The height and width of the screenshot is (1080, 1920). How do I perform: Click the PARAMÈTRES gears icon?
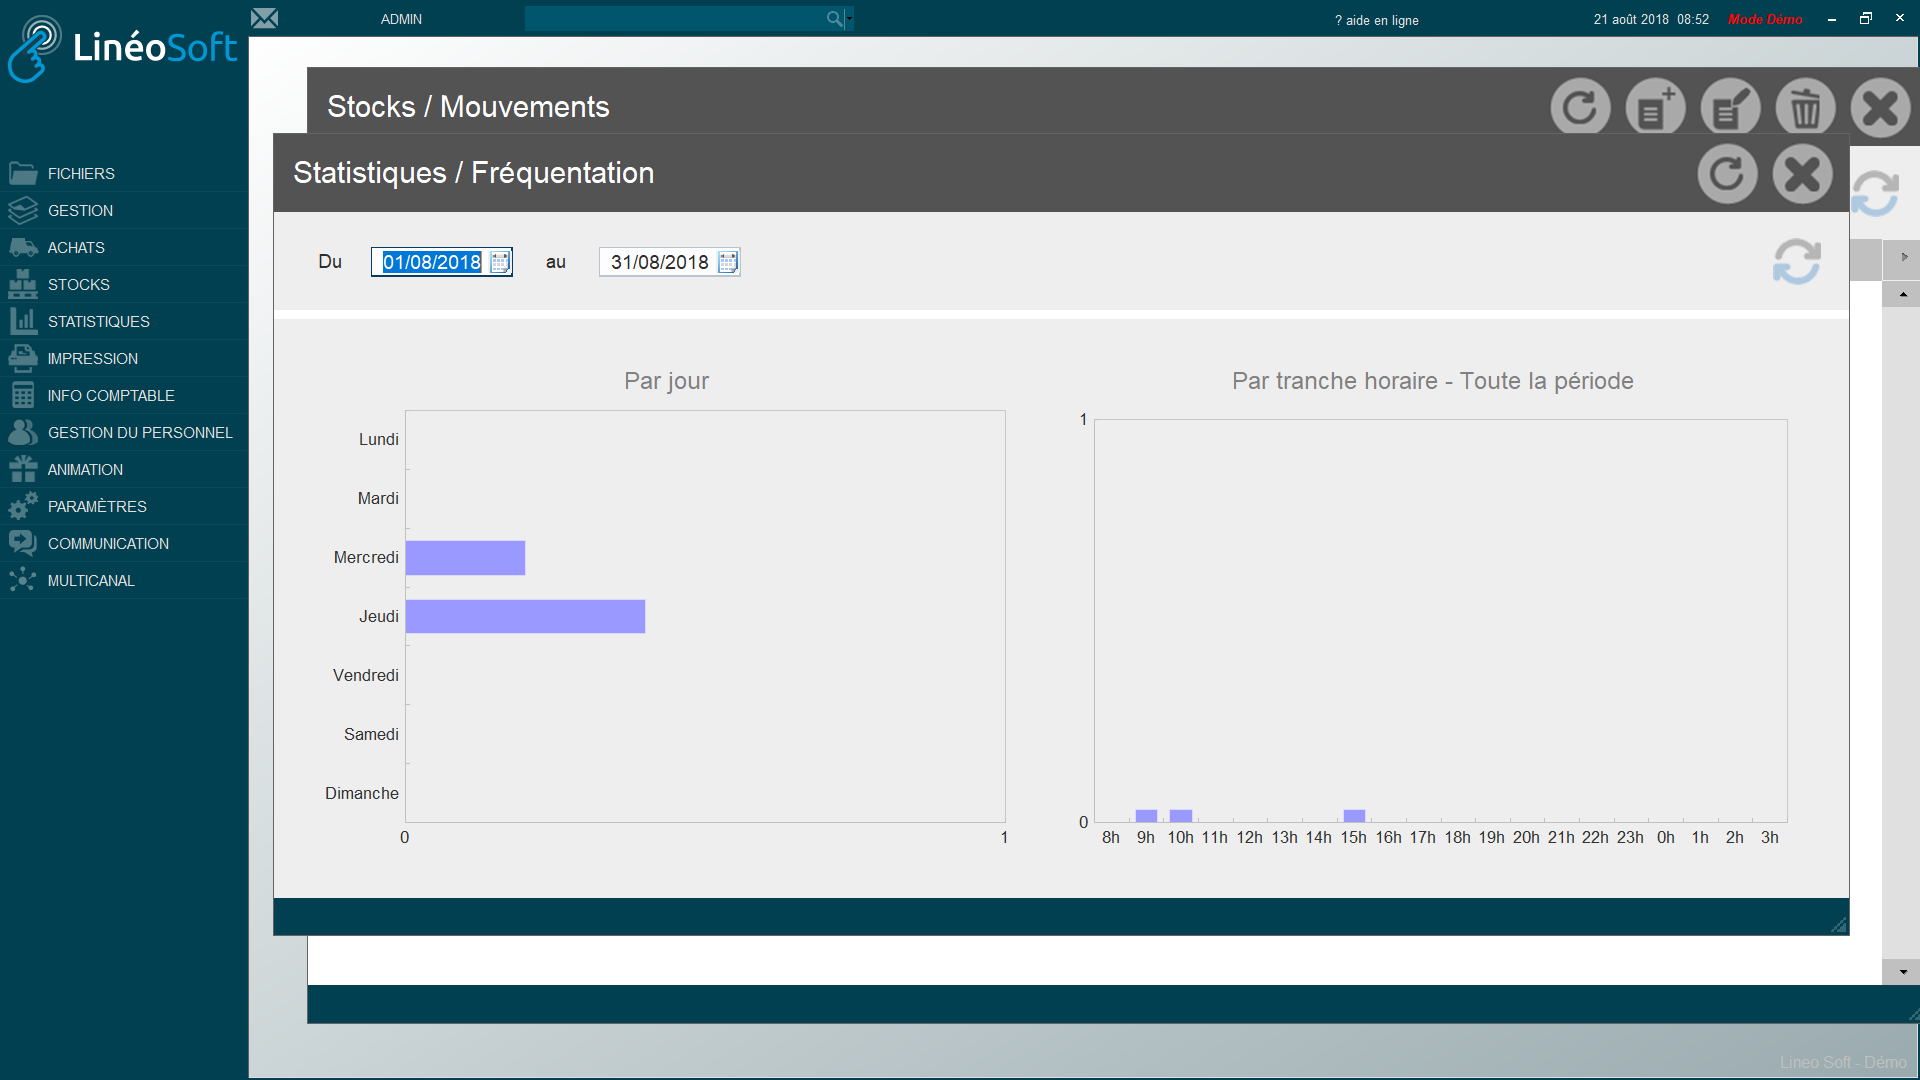[23, 506]
